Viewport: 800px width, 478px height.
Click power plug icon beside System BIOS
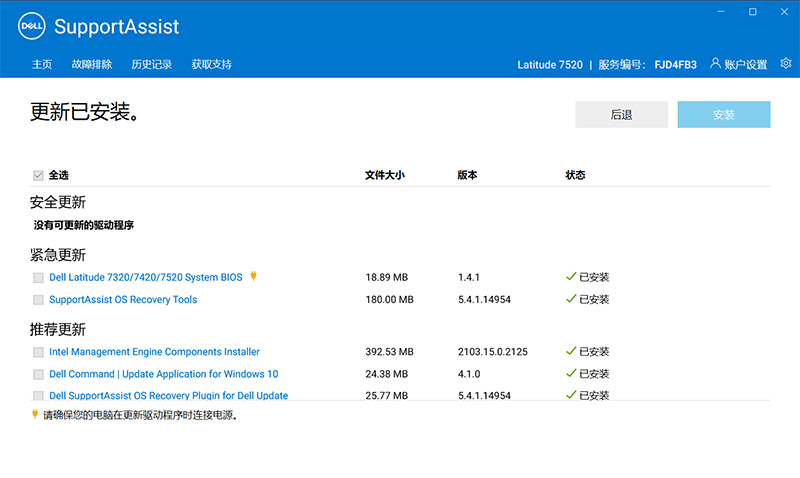253,276
